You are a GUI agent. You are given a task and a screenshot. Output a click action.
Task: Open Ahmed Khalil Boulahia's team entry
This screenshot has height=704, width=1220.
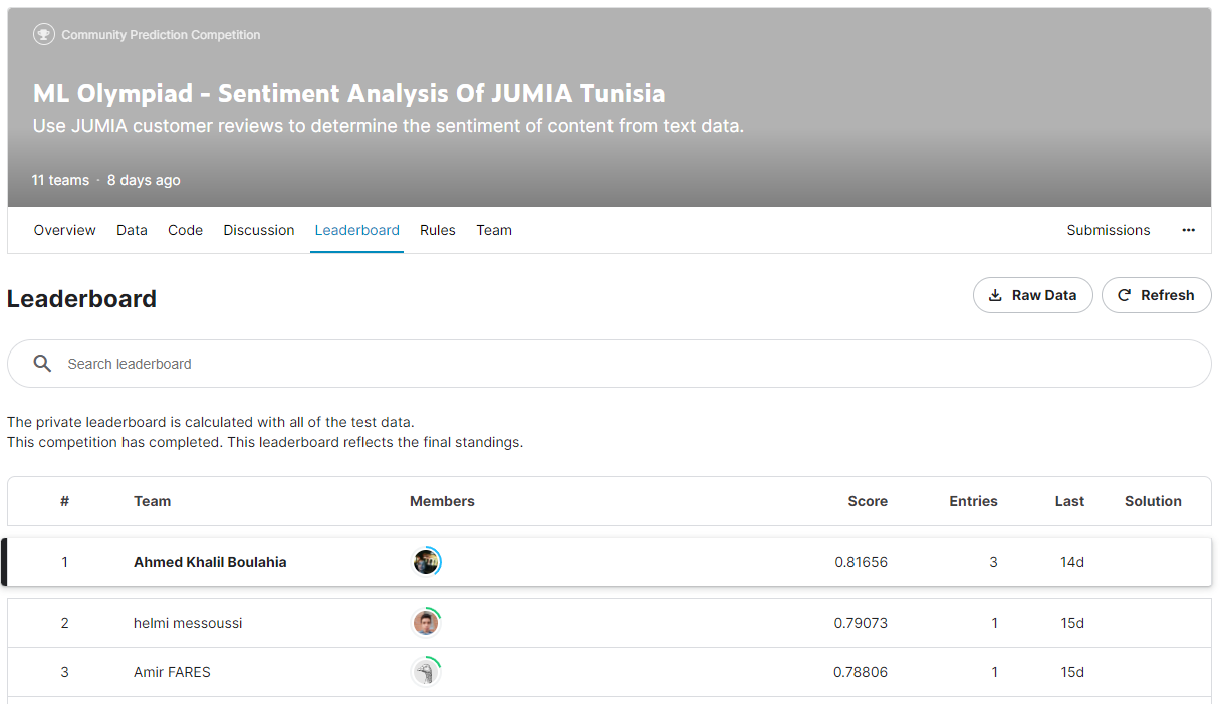[209, 561]
